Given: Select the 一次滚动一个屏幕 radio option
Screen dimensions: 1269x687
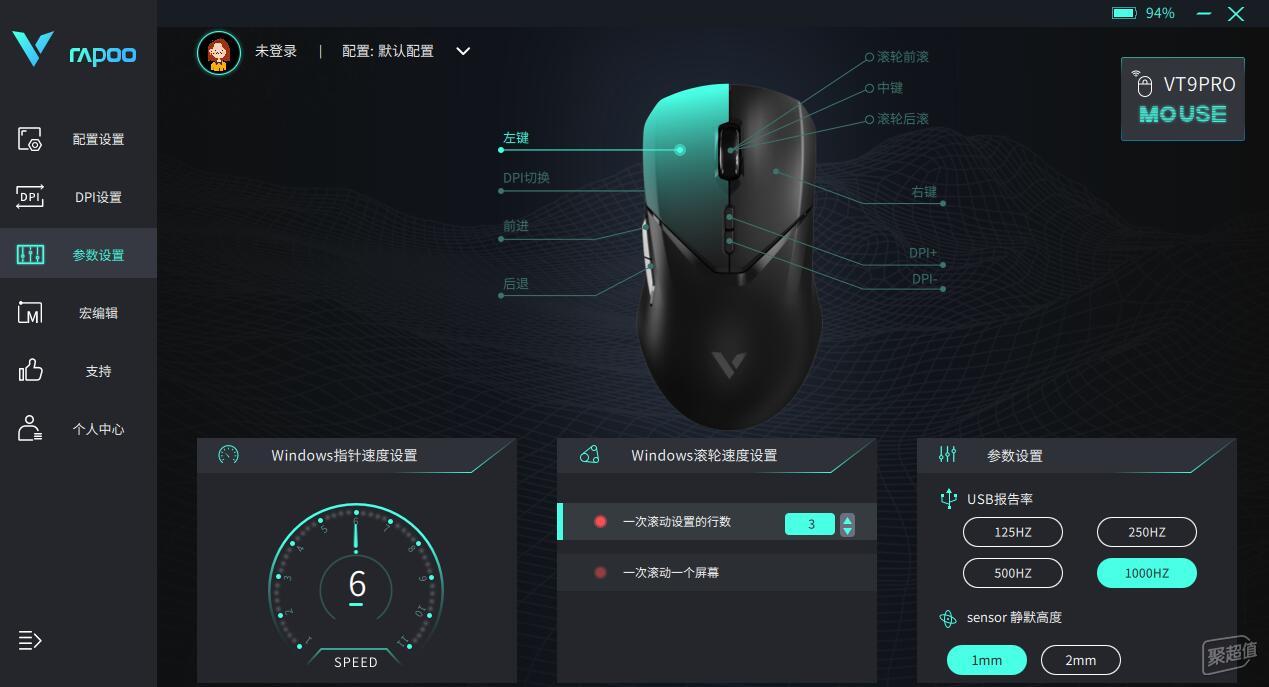Looking at the screenshot, I should (600, 573).
